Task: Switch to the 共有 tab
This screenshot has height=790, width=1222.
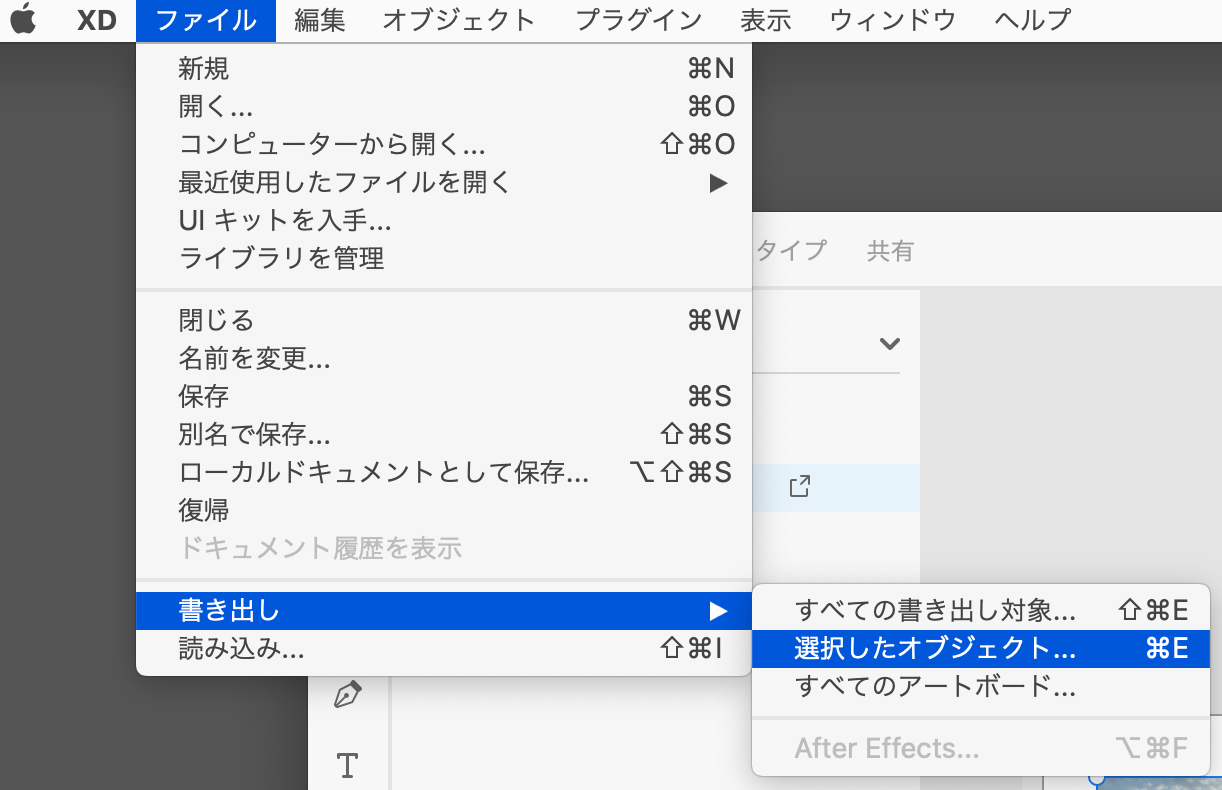Action: (890, 250)
